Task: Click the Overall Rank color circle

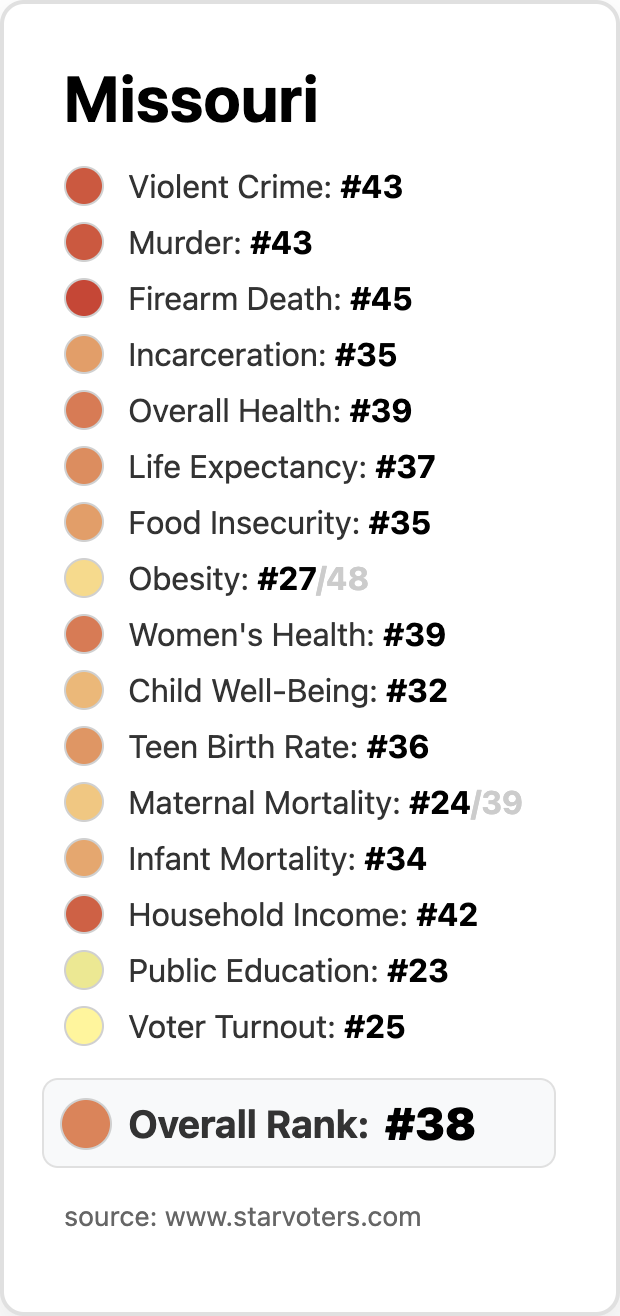Action: [85, 1123]
